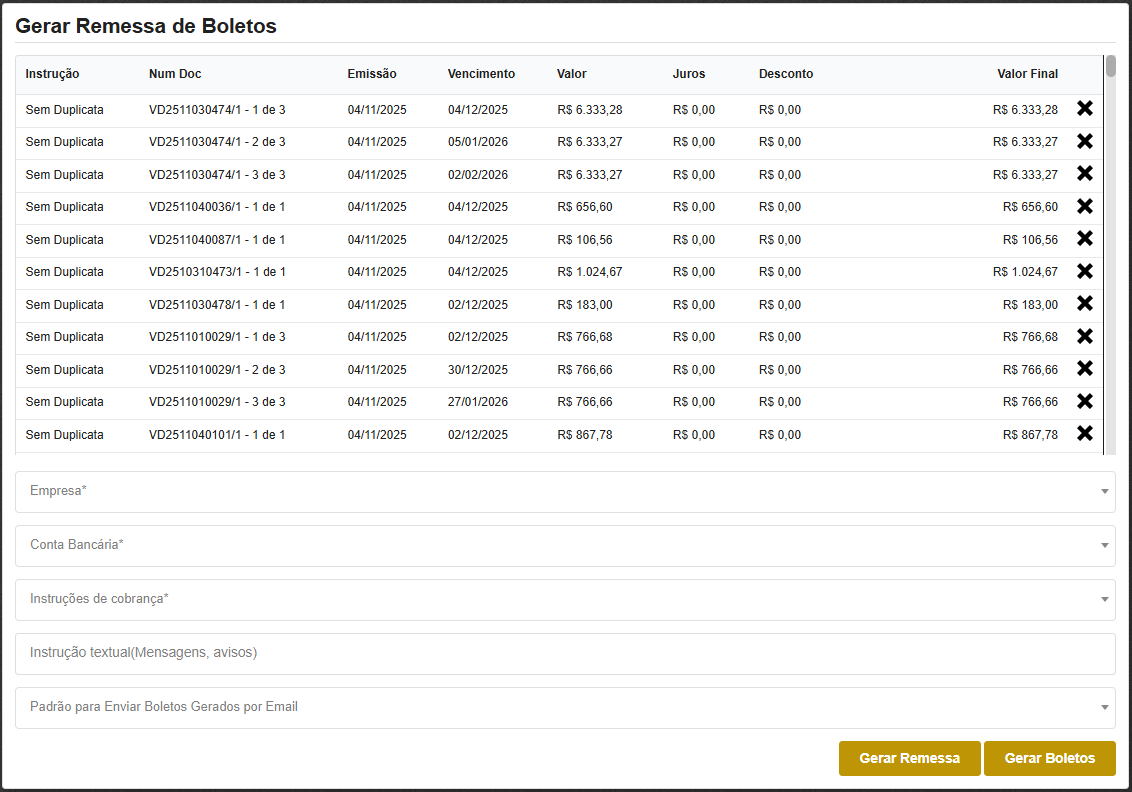Delete the VD2510310473/1 boleto entry
The height and width of the screenshot is (792, 1132).
[1084, 271]
